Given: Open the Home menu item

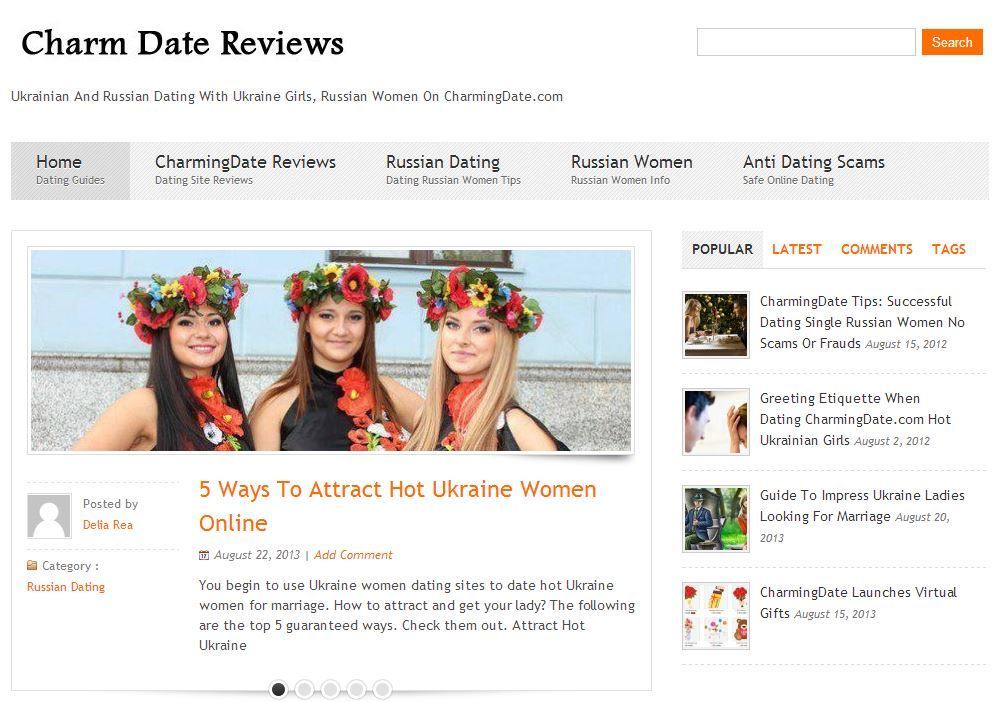Looking at the screenshot, I should (x=70, y=170).
